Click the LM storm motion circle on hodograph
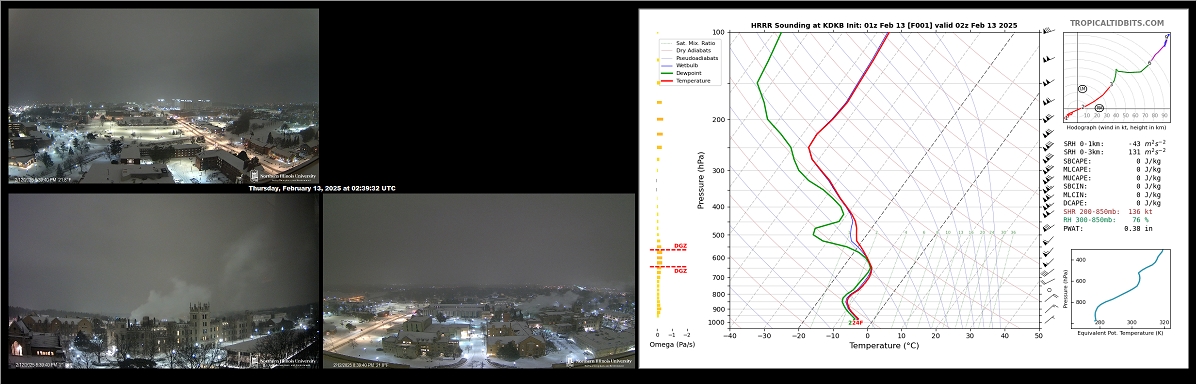The image size is (1197, 385). [x=1082, y=89]
